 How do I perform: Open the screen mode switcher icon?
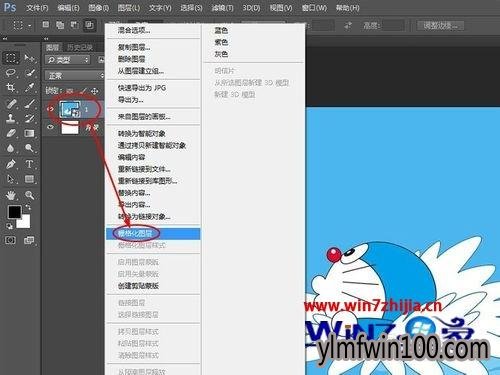[x=29, y=240]
